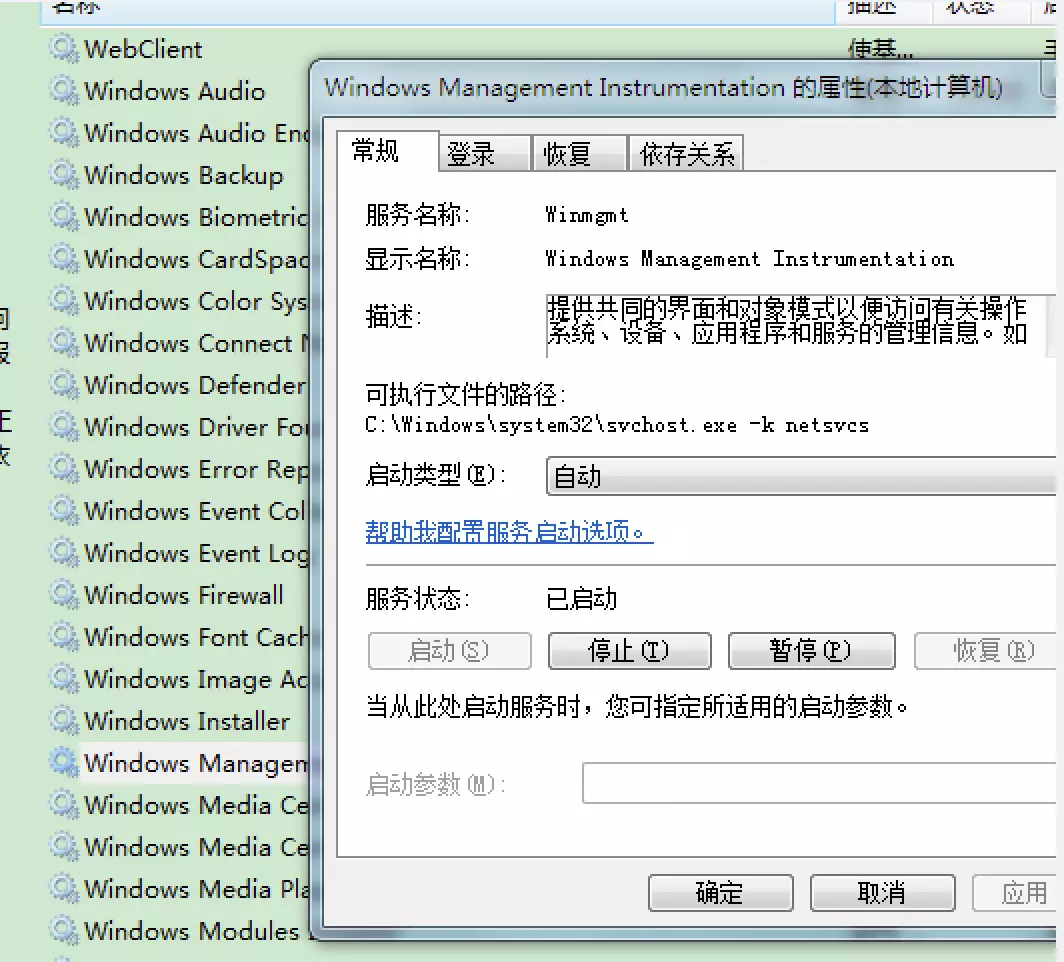Click the Windows Management Instrumentation display name value
The image size is (1064, 962).
tap(750, 259)
